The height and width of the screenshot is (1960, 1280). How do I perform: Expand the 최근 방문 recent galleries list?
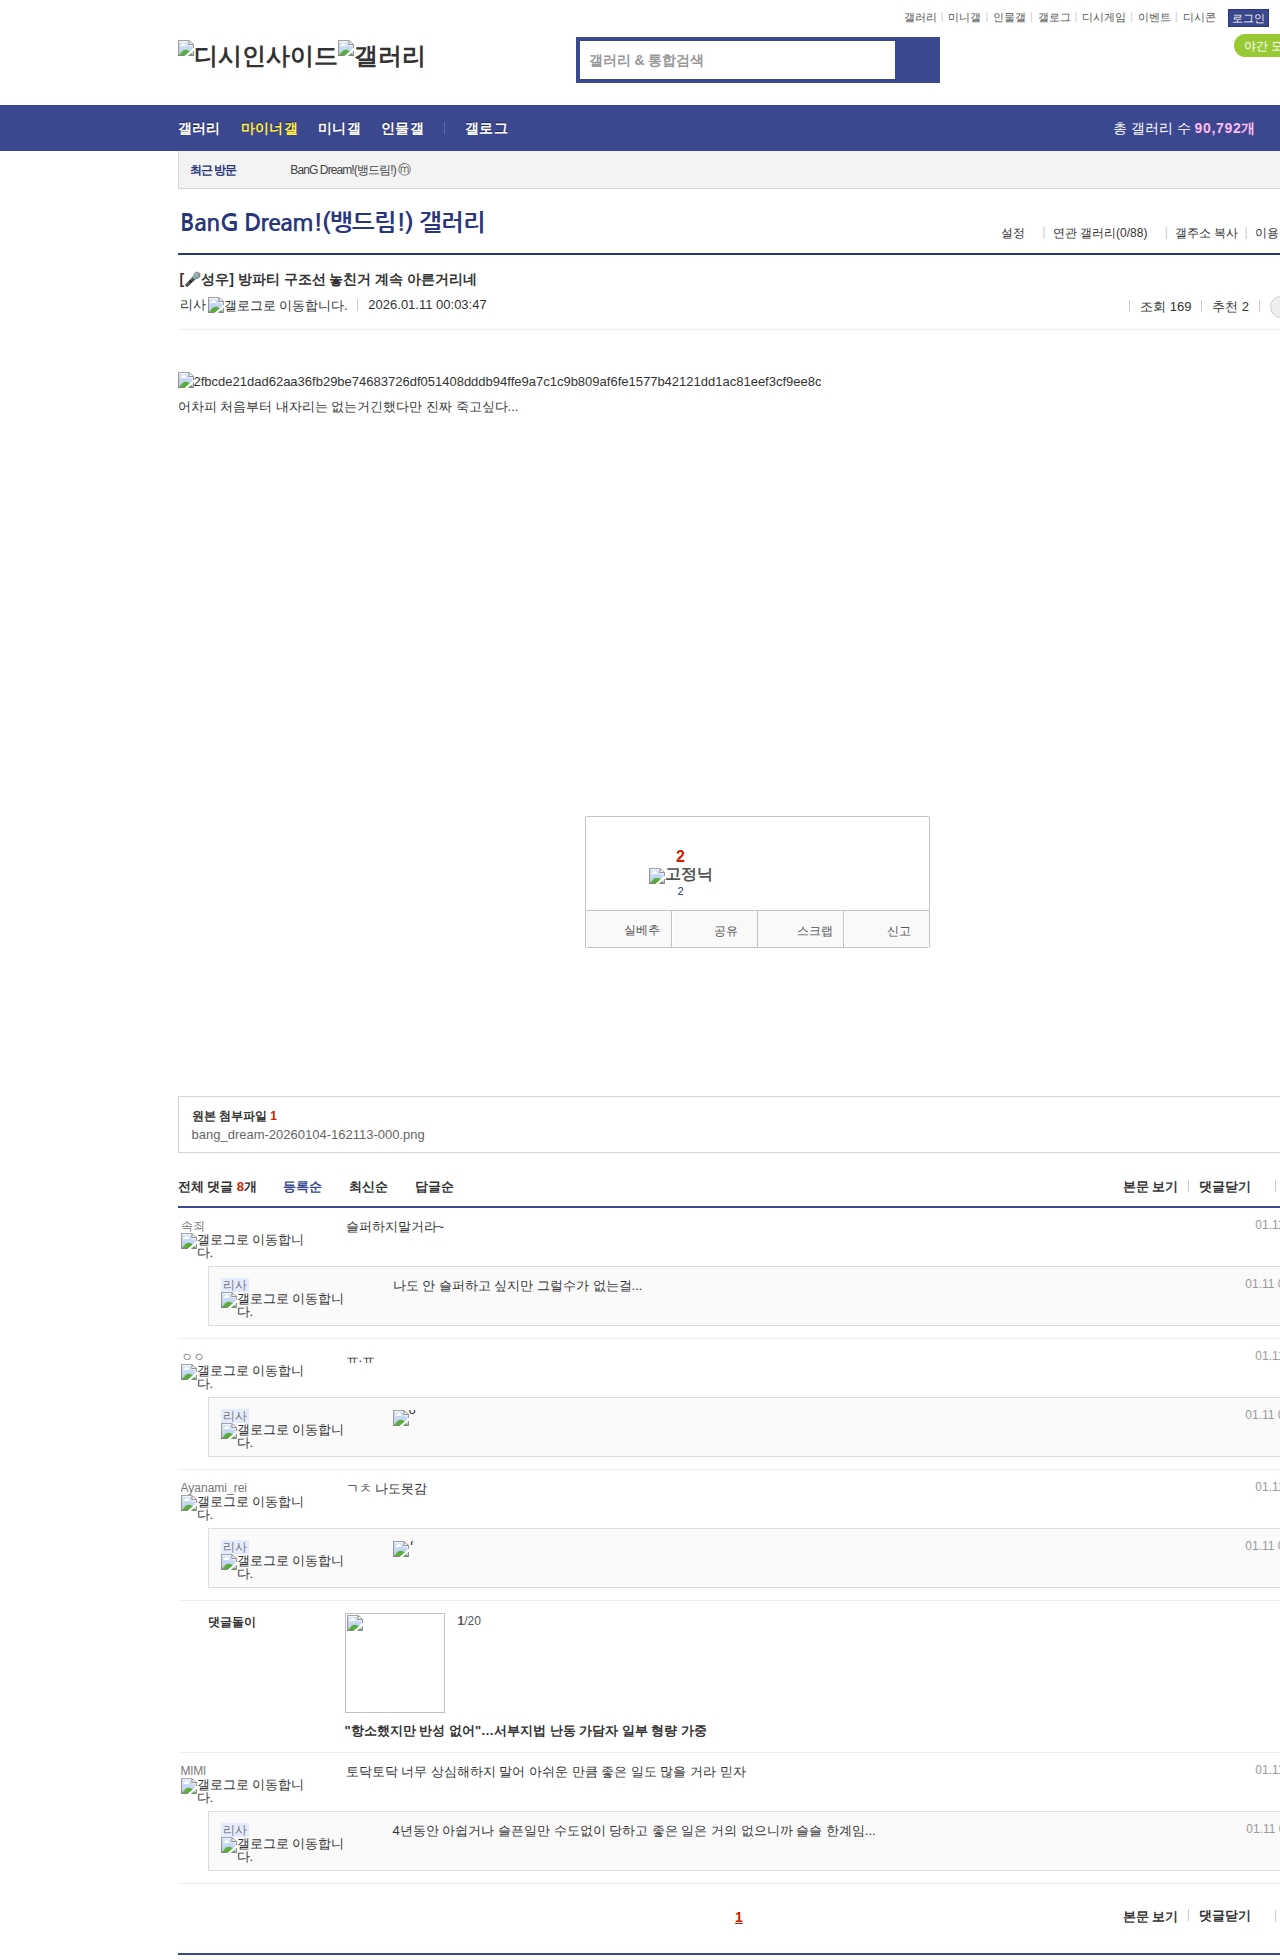click(x=213, y=170)
